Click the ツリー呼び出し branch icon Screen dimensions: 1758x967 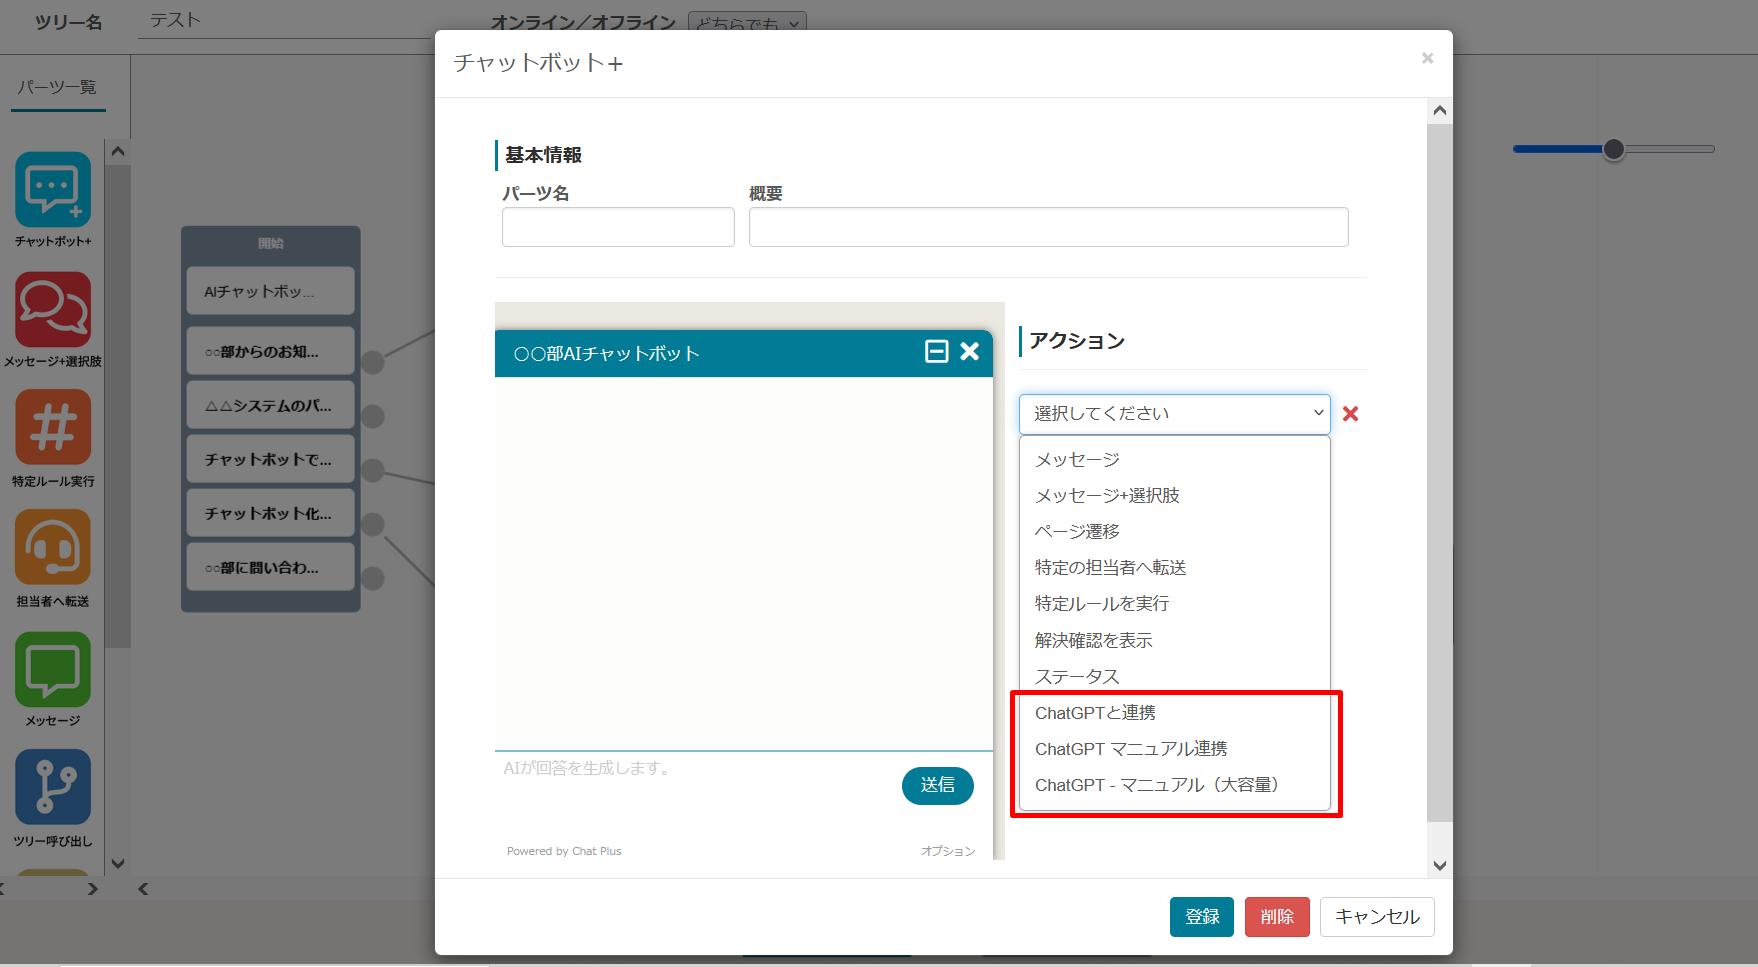[53, 788]
